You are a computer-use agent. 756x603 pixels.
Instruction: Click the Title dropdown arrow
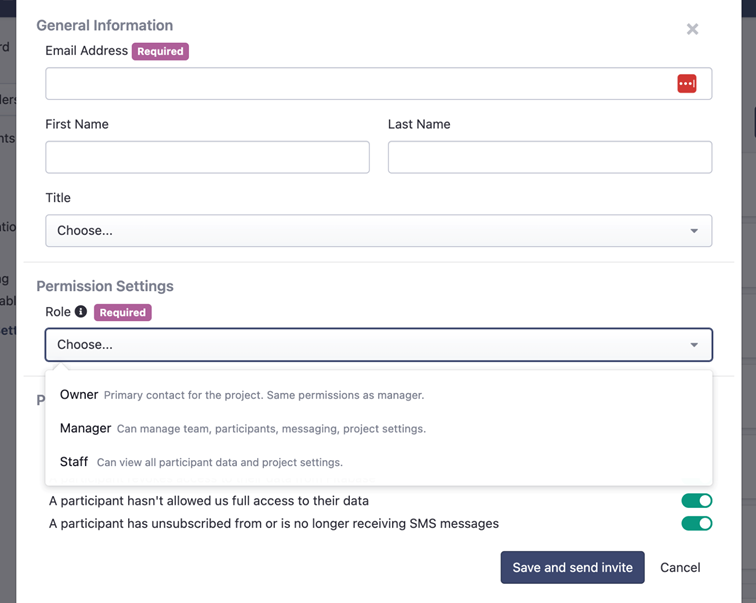click(x=694, y=231)
